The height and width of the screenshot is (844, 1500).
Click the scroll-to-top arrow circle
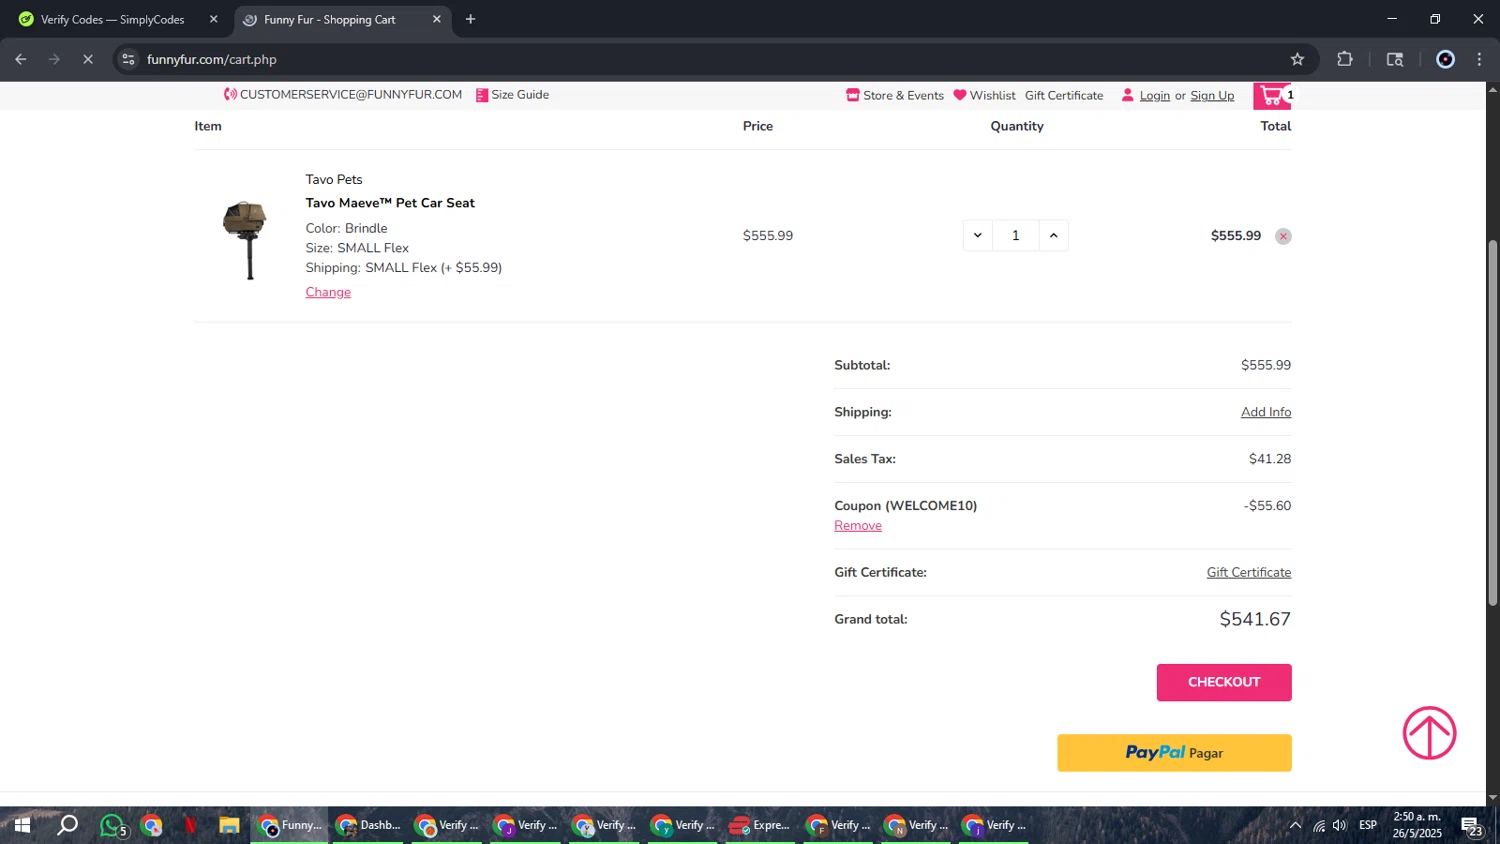coord(1429,733)
